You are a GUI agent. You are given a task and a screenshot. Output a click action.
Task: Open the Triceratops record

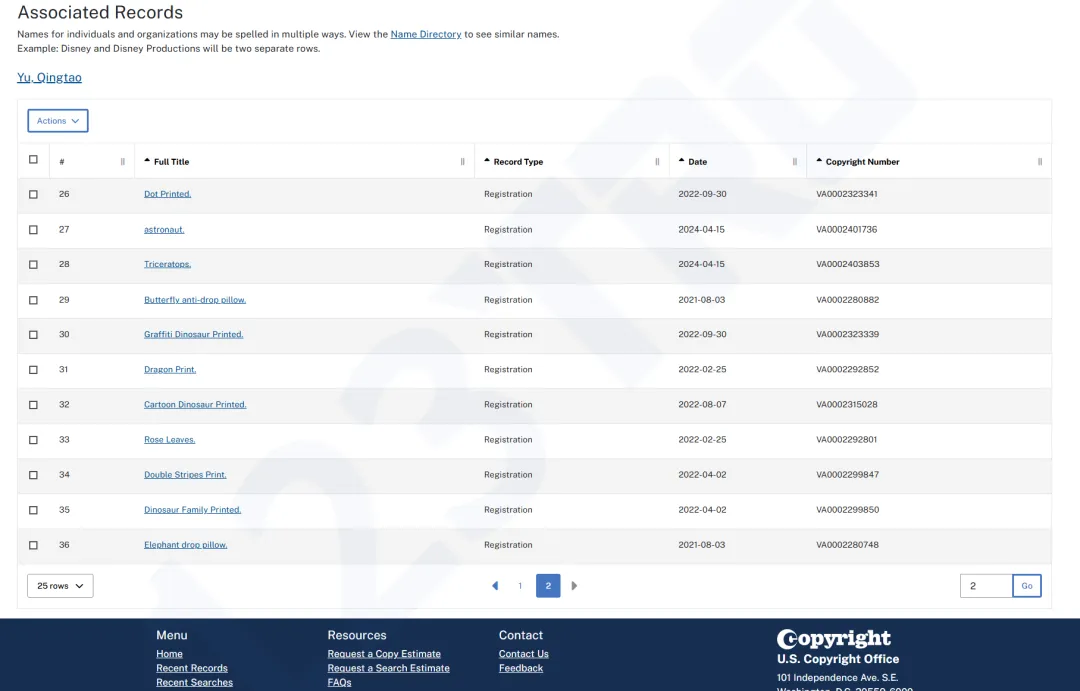[x=167, y=264]
